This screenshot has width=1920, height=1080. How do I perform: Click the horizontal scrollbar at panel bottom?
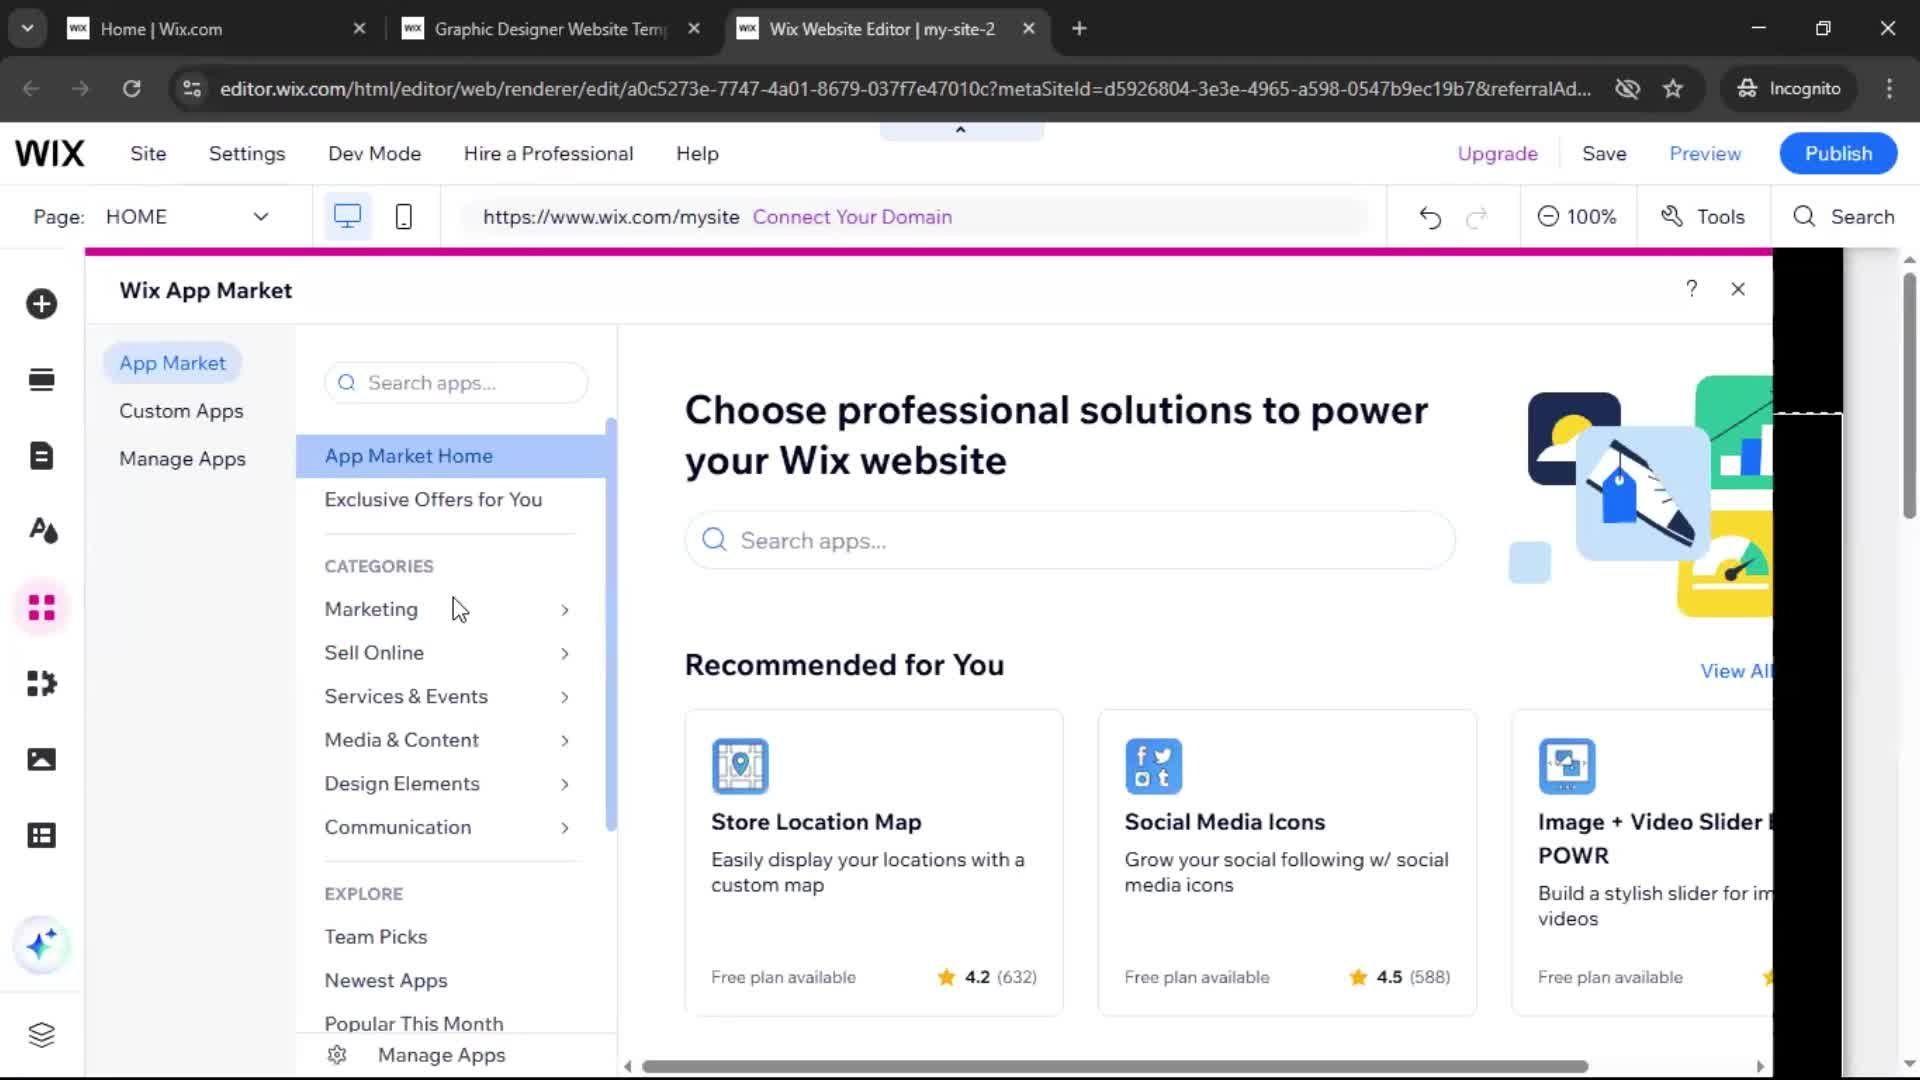pyautogui.click(x=1115, y=1067)
